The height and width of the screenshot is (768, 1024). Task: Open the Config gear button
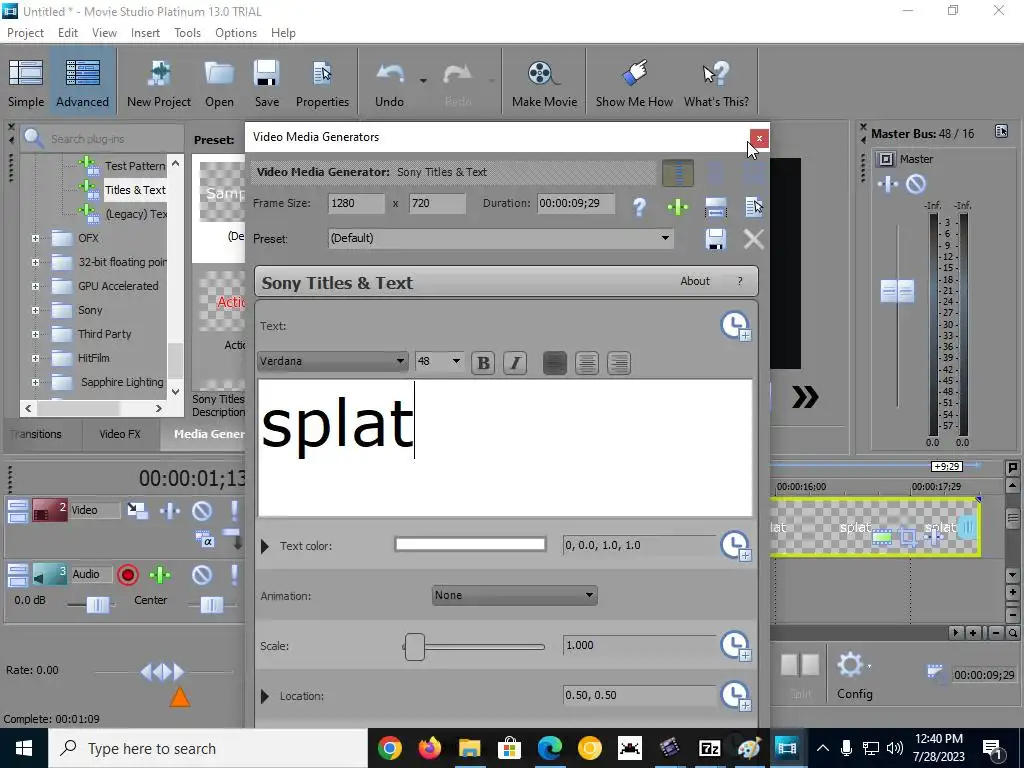(855, 676)
